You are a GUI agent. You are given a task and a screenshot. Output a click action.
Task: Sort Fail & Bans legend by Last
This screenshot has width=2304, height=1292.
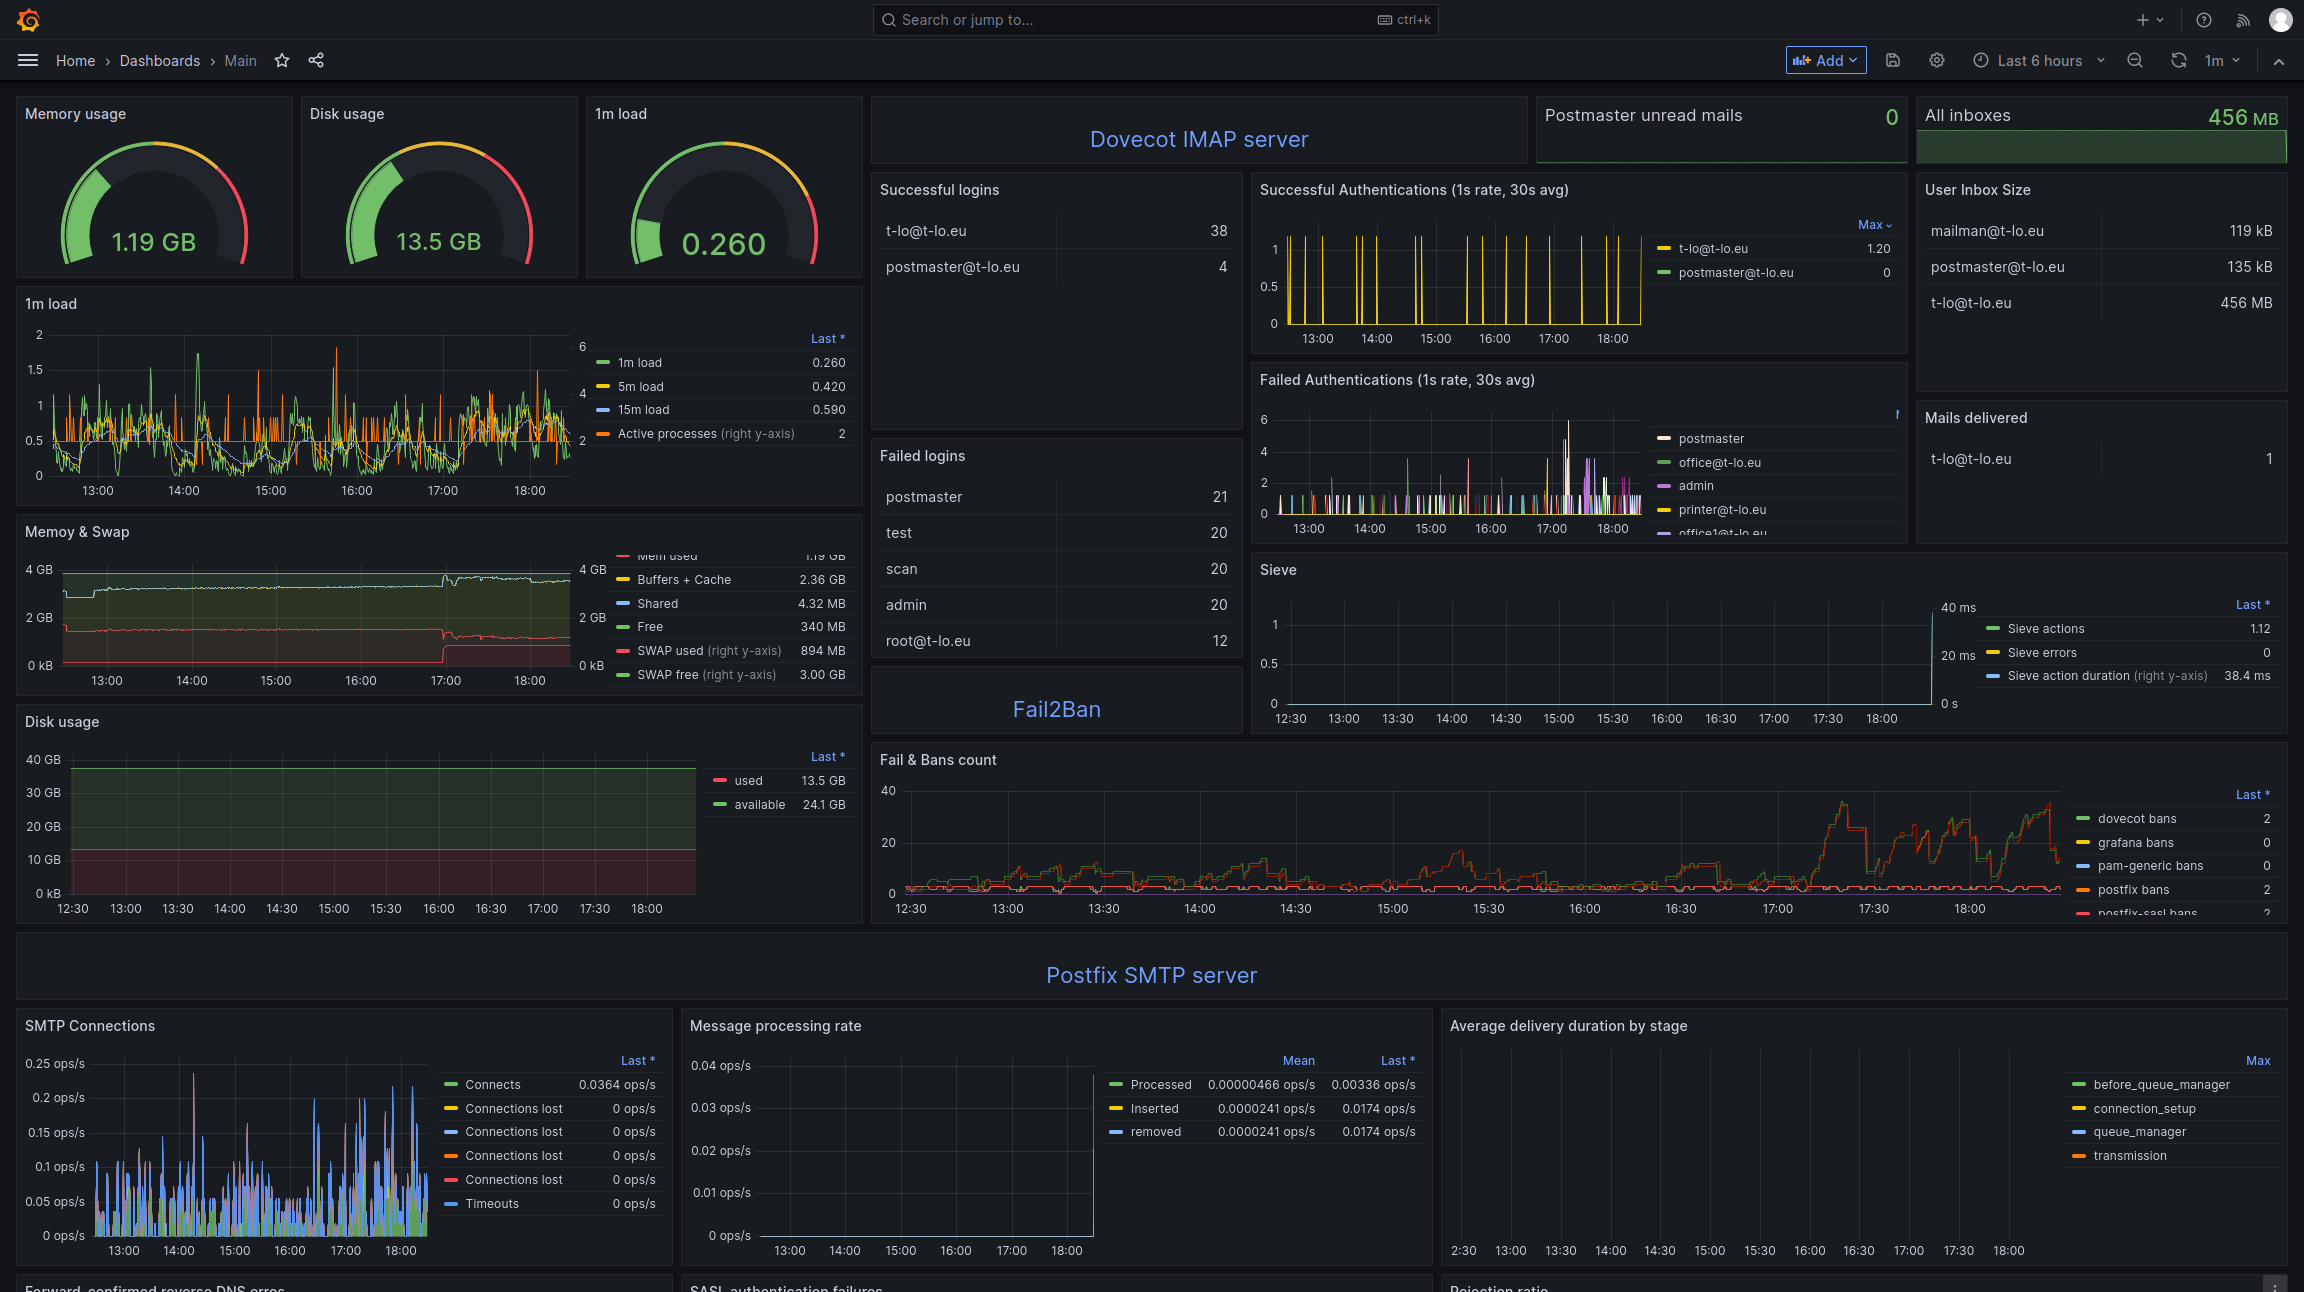[x=2253, y=795]
